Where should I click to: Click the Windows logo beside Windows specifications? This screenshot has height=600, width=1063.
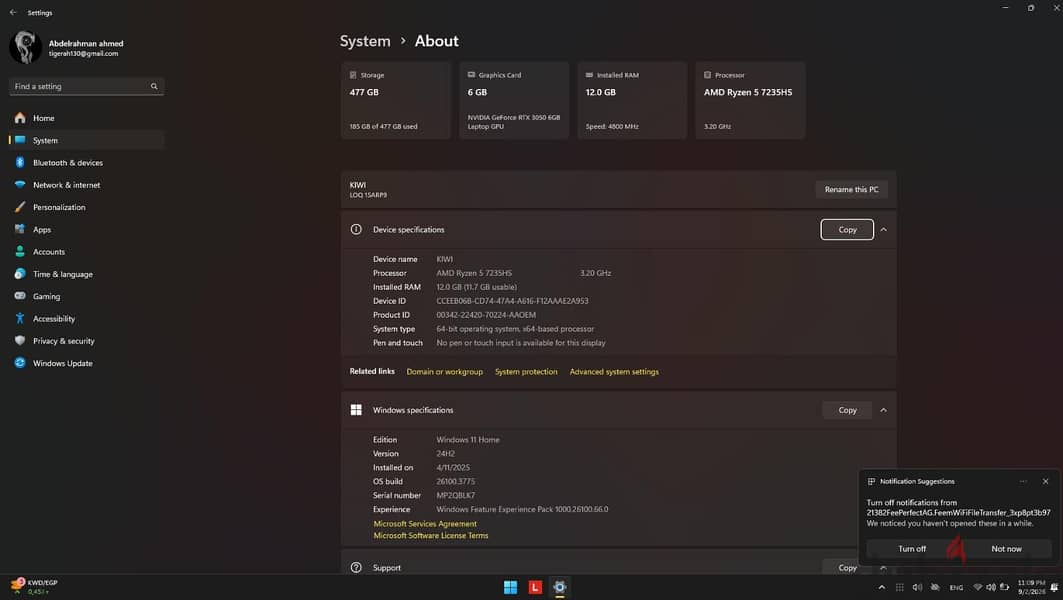click(x=356, y=409)
